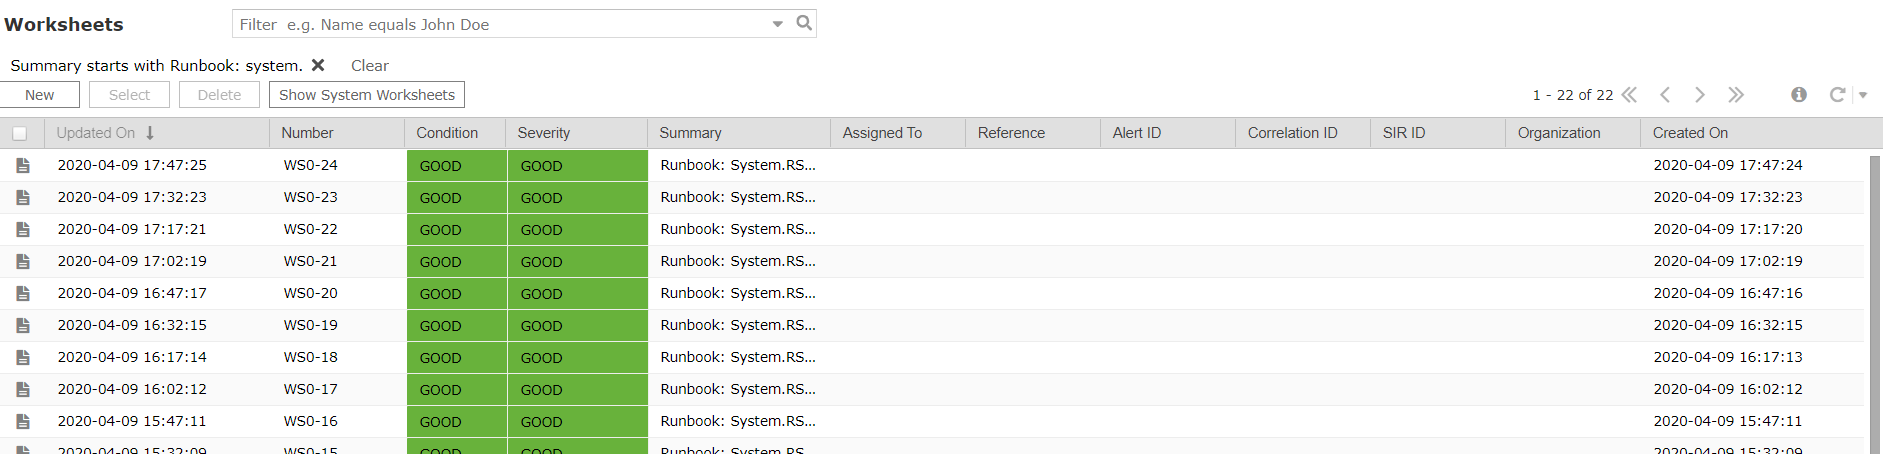Open the document icon for WS0-20
The image size is (1883, 454).
pyautogui.click(x=23, y=293)
